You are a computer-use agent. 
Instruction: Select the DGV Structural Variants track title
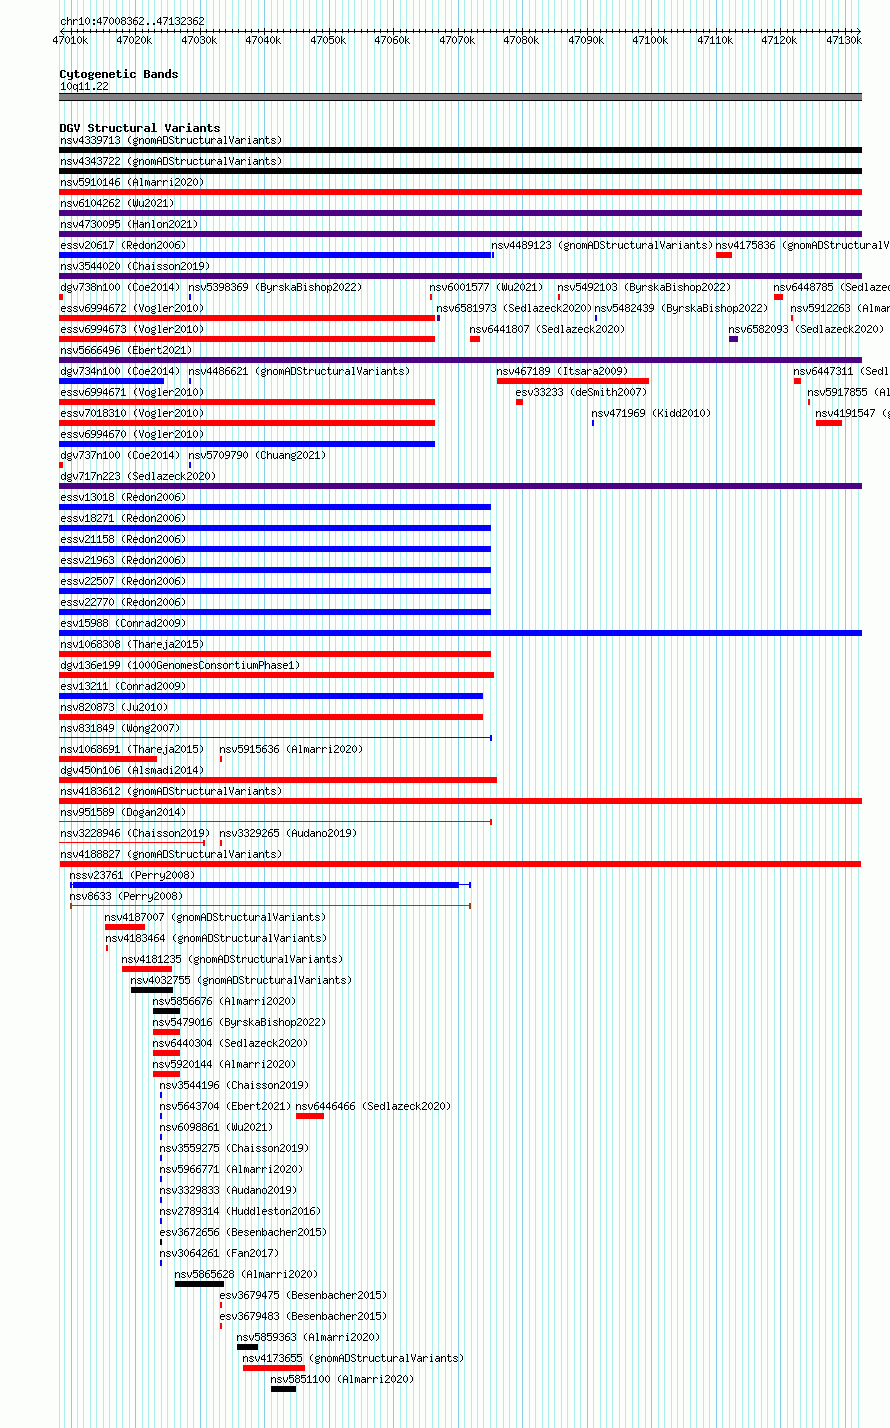point(140,128)
